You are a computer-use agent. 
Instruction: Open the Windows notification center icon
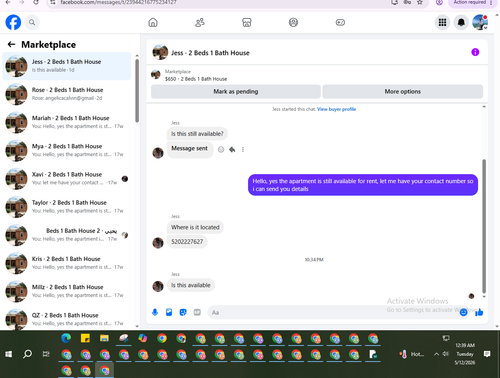(x=487, y=354)
